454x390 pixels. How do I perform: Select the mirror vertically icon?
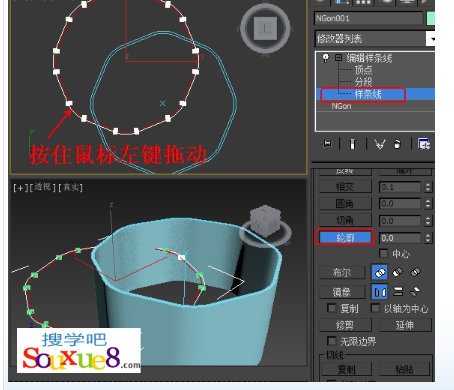tap(398, 292)
